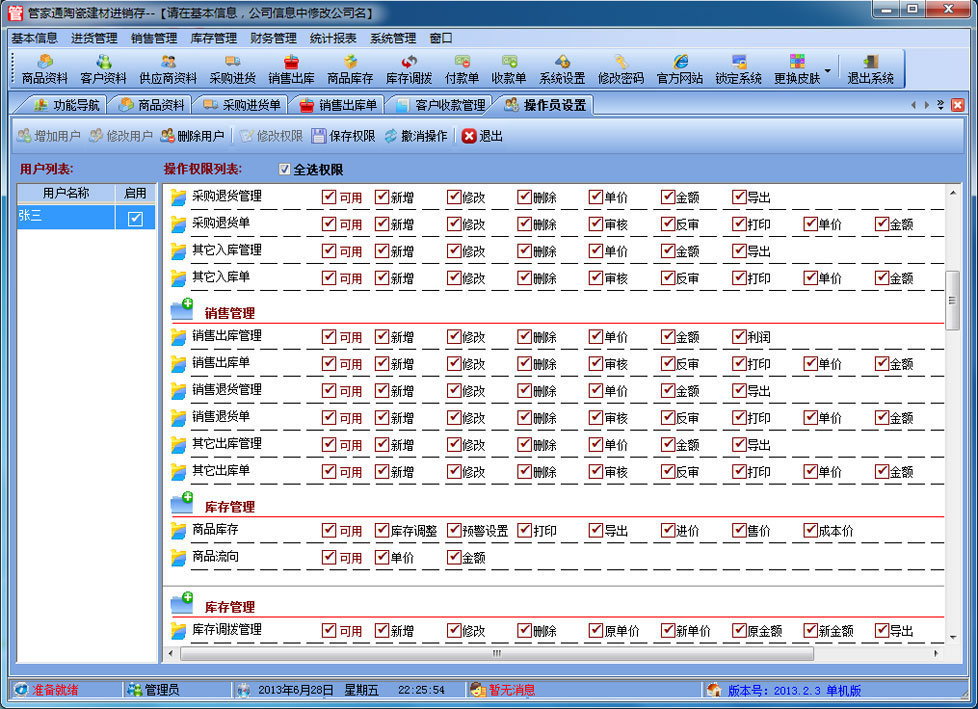The height and width of the screenshot is (709, 978).
Task: Open 库存调拨 toolbar icon
Action: [x=409, y=68]
